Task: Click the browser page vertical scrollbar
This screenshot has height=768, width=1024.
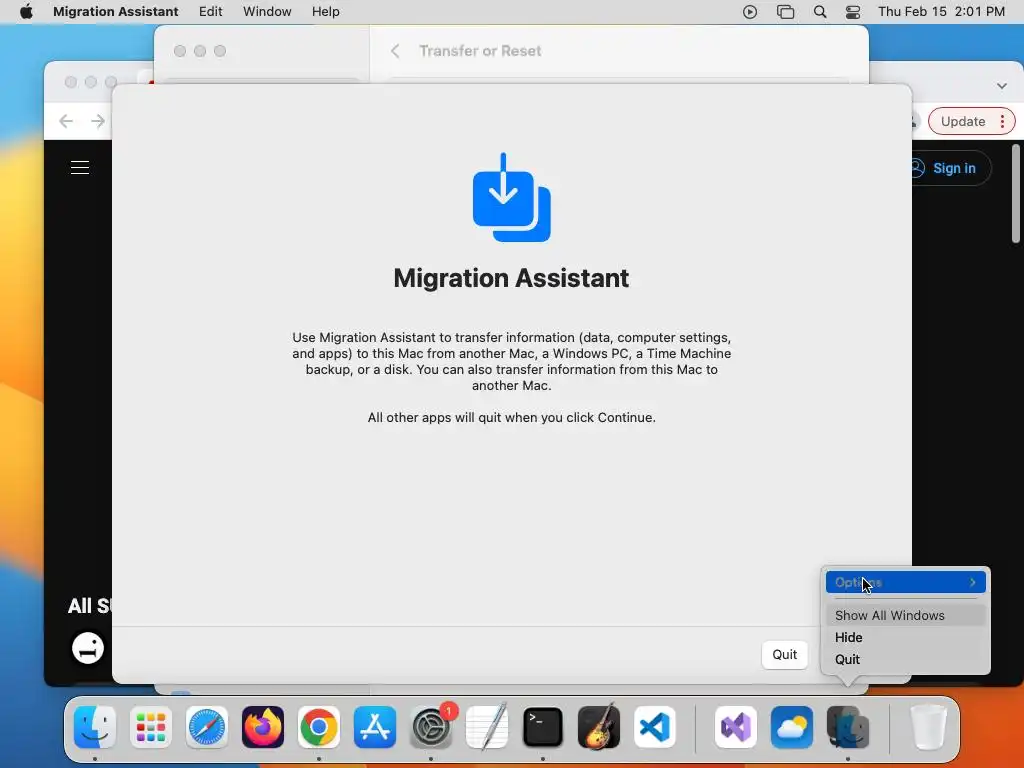Action: coord(1016,194)
